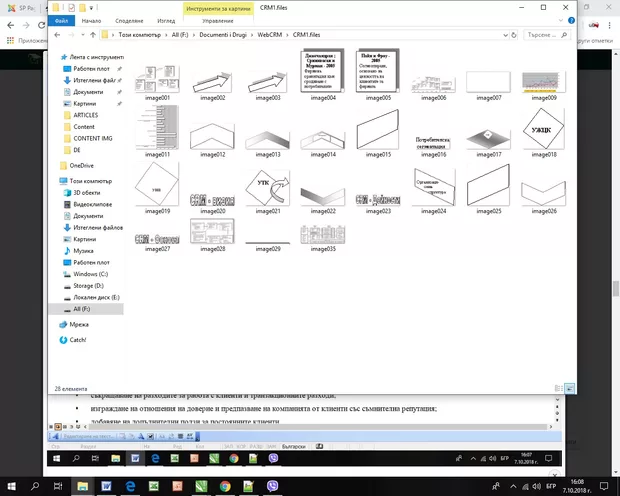Open OneDrive in navigation pane

coord(81,165)
